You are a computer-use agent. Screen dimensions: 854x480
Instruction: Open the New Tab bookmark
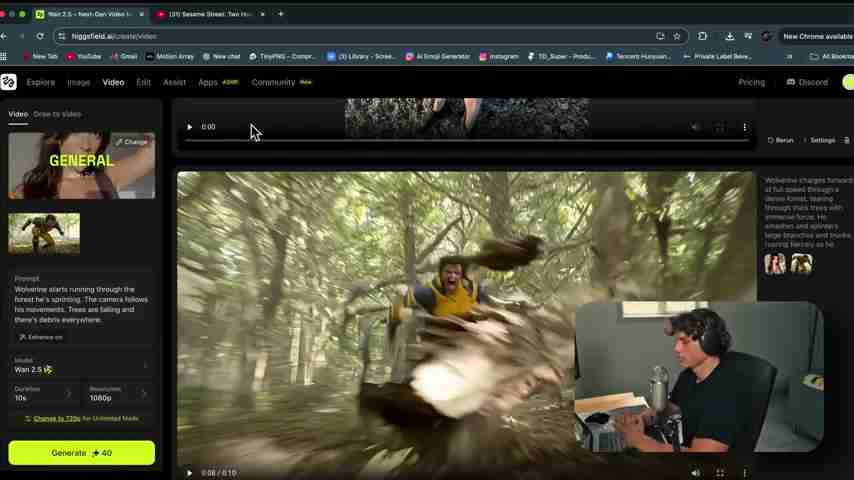pos(40,56)
